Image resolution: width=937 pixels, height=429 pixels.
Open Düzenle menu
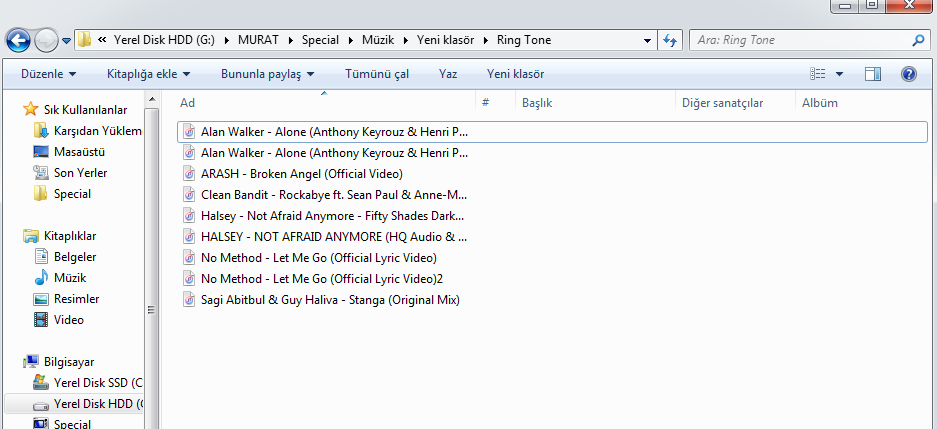tap(48, 74)
